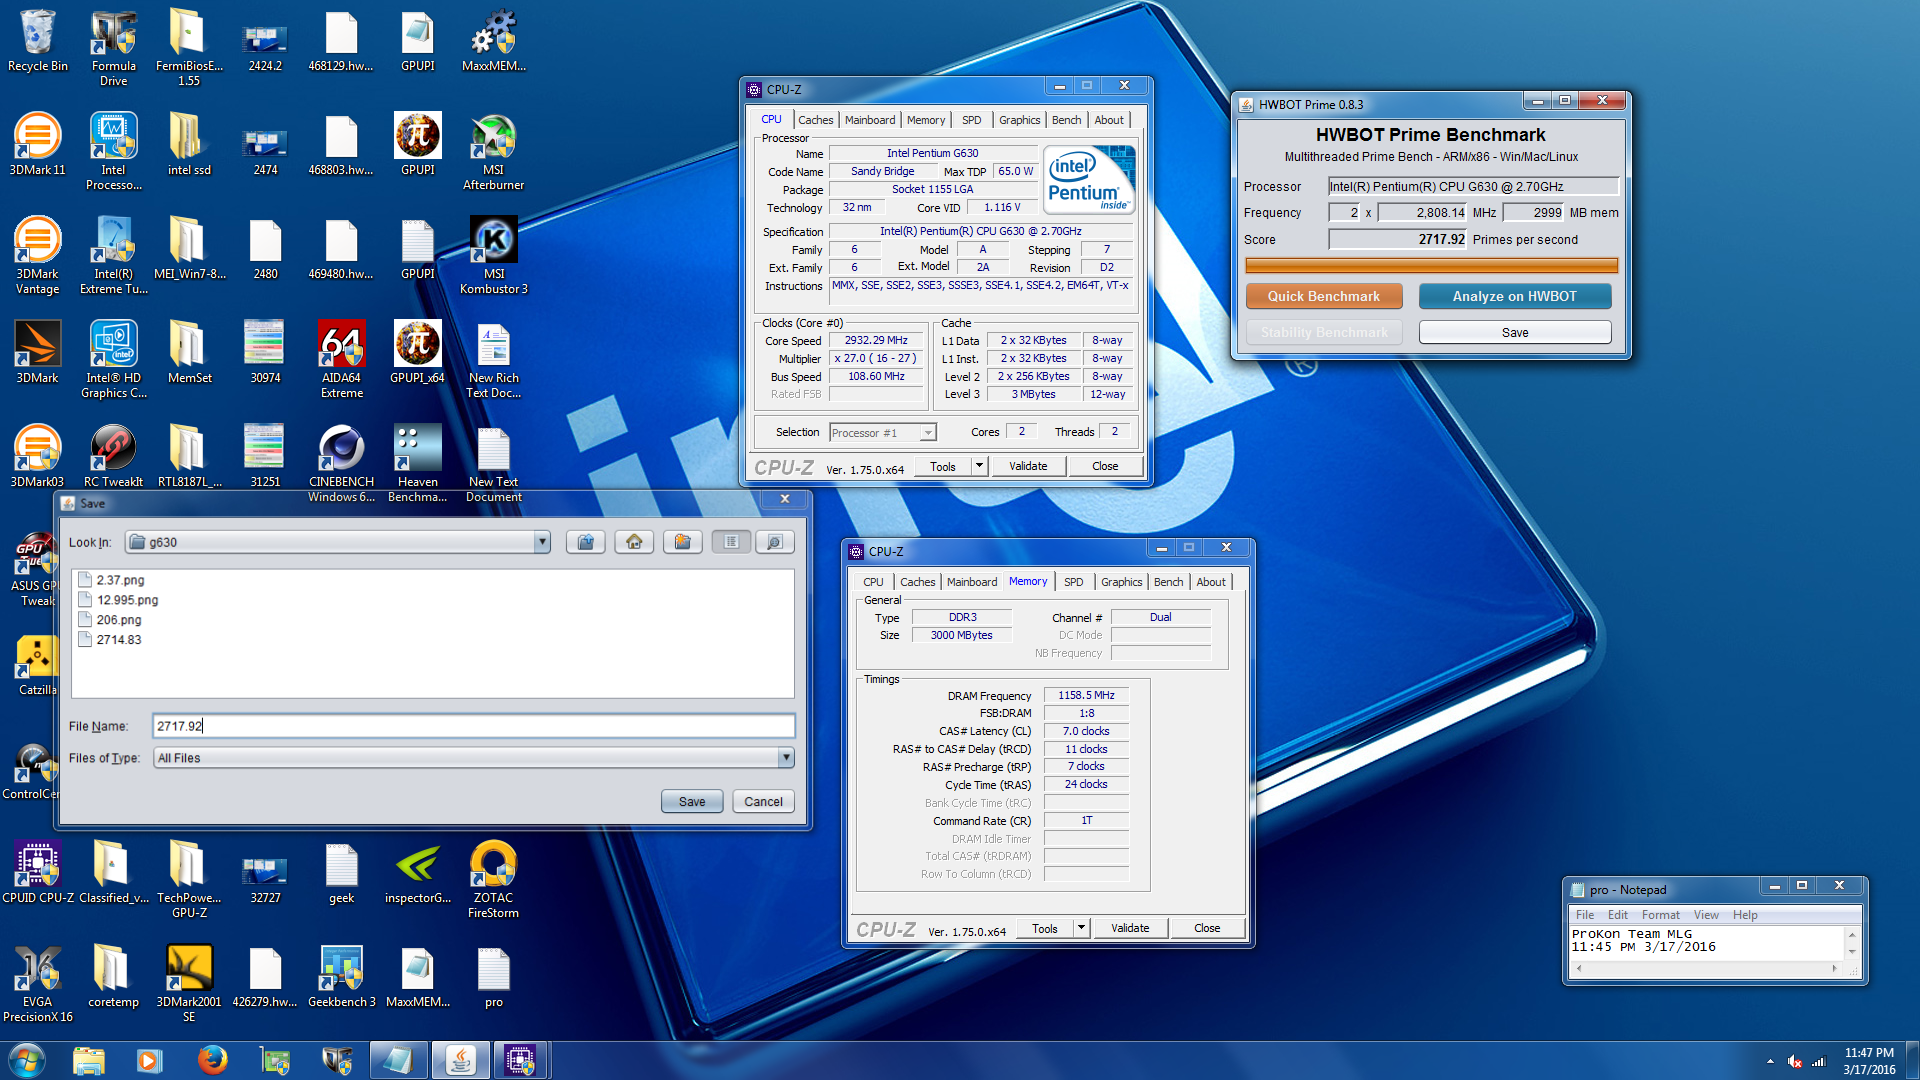This screenshot has width=1920, height=1080.
Task: Open Geekbench 3 desktop shortcut
Action: (342, 976)
